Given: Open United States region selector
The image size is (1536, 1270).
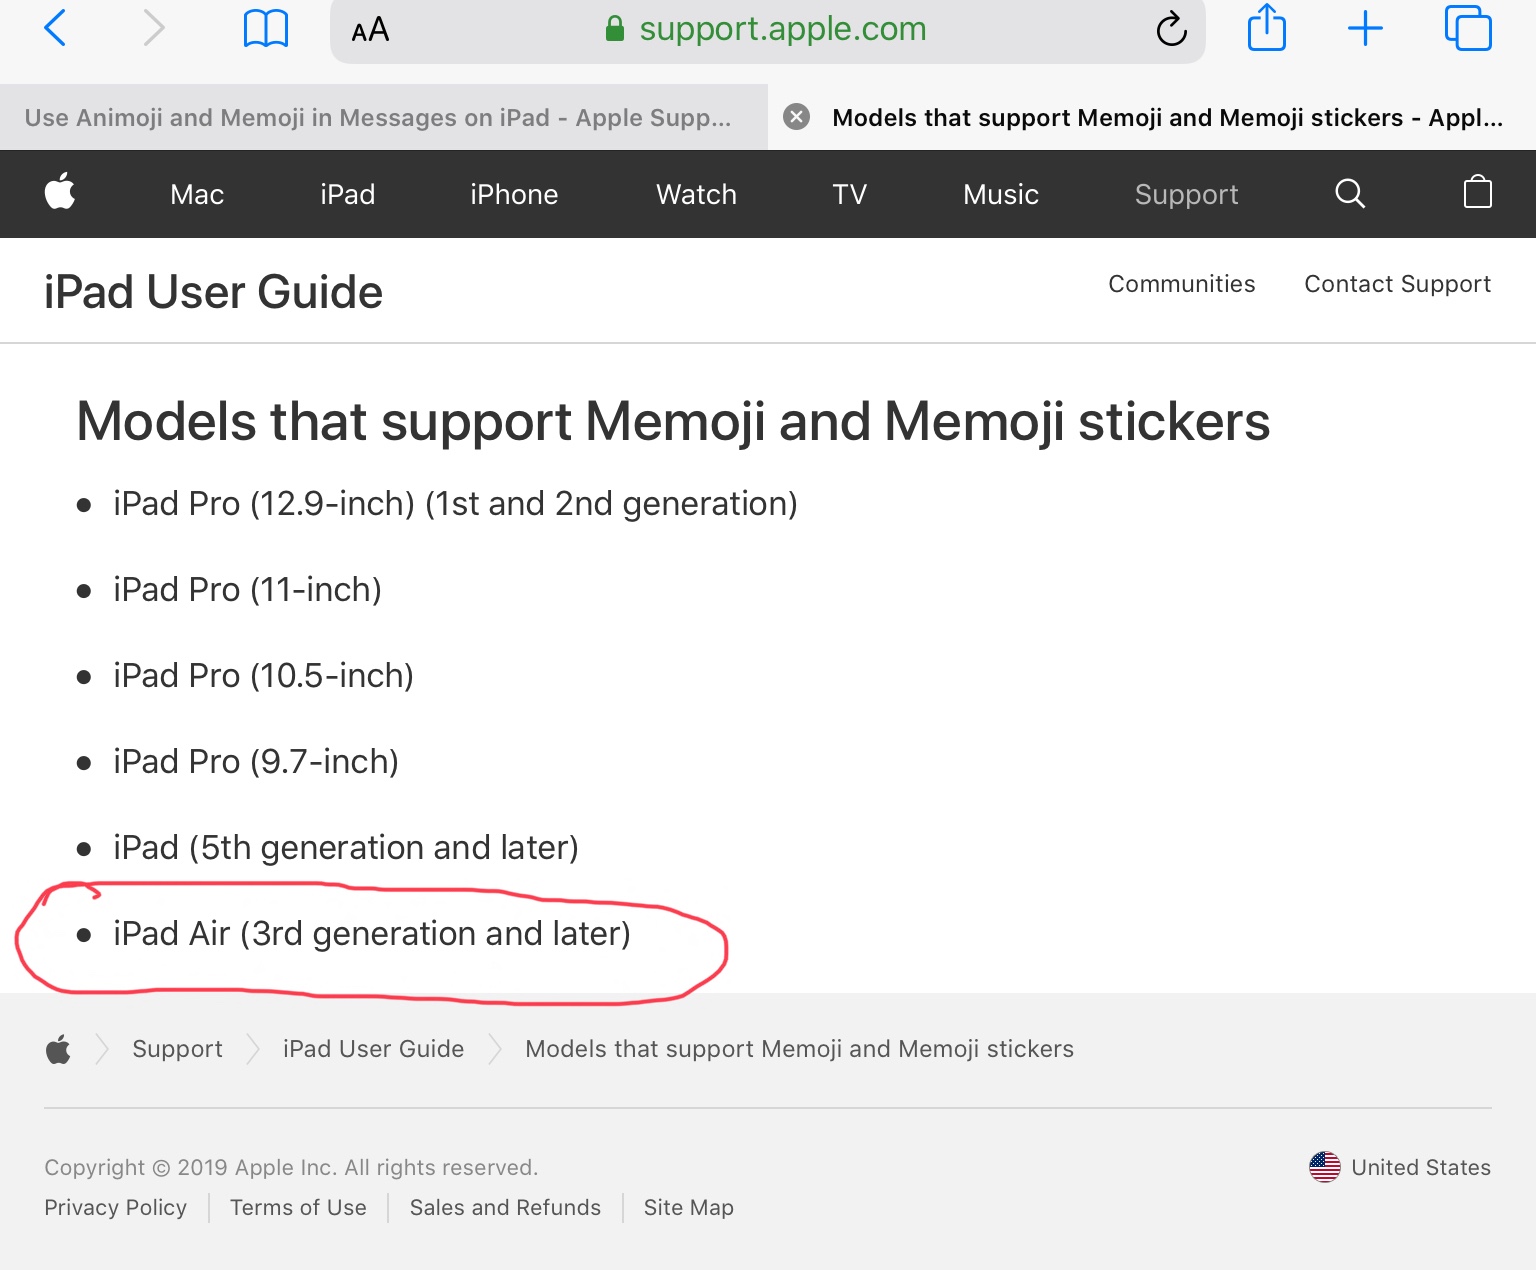Looking at the screenshot, I should click(x=1400, y=1167).
